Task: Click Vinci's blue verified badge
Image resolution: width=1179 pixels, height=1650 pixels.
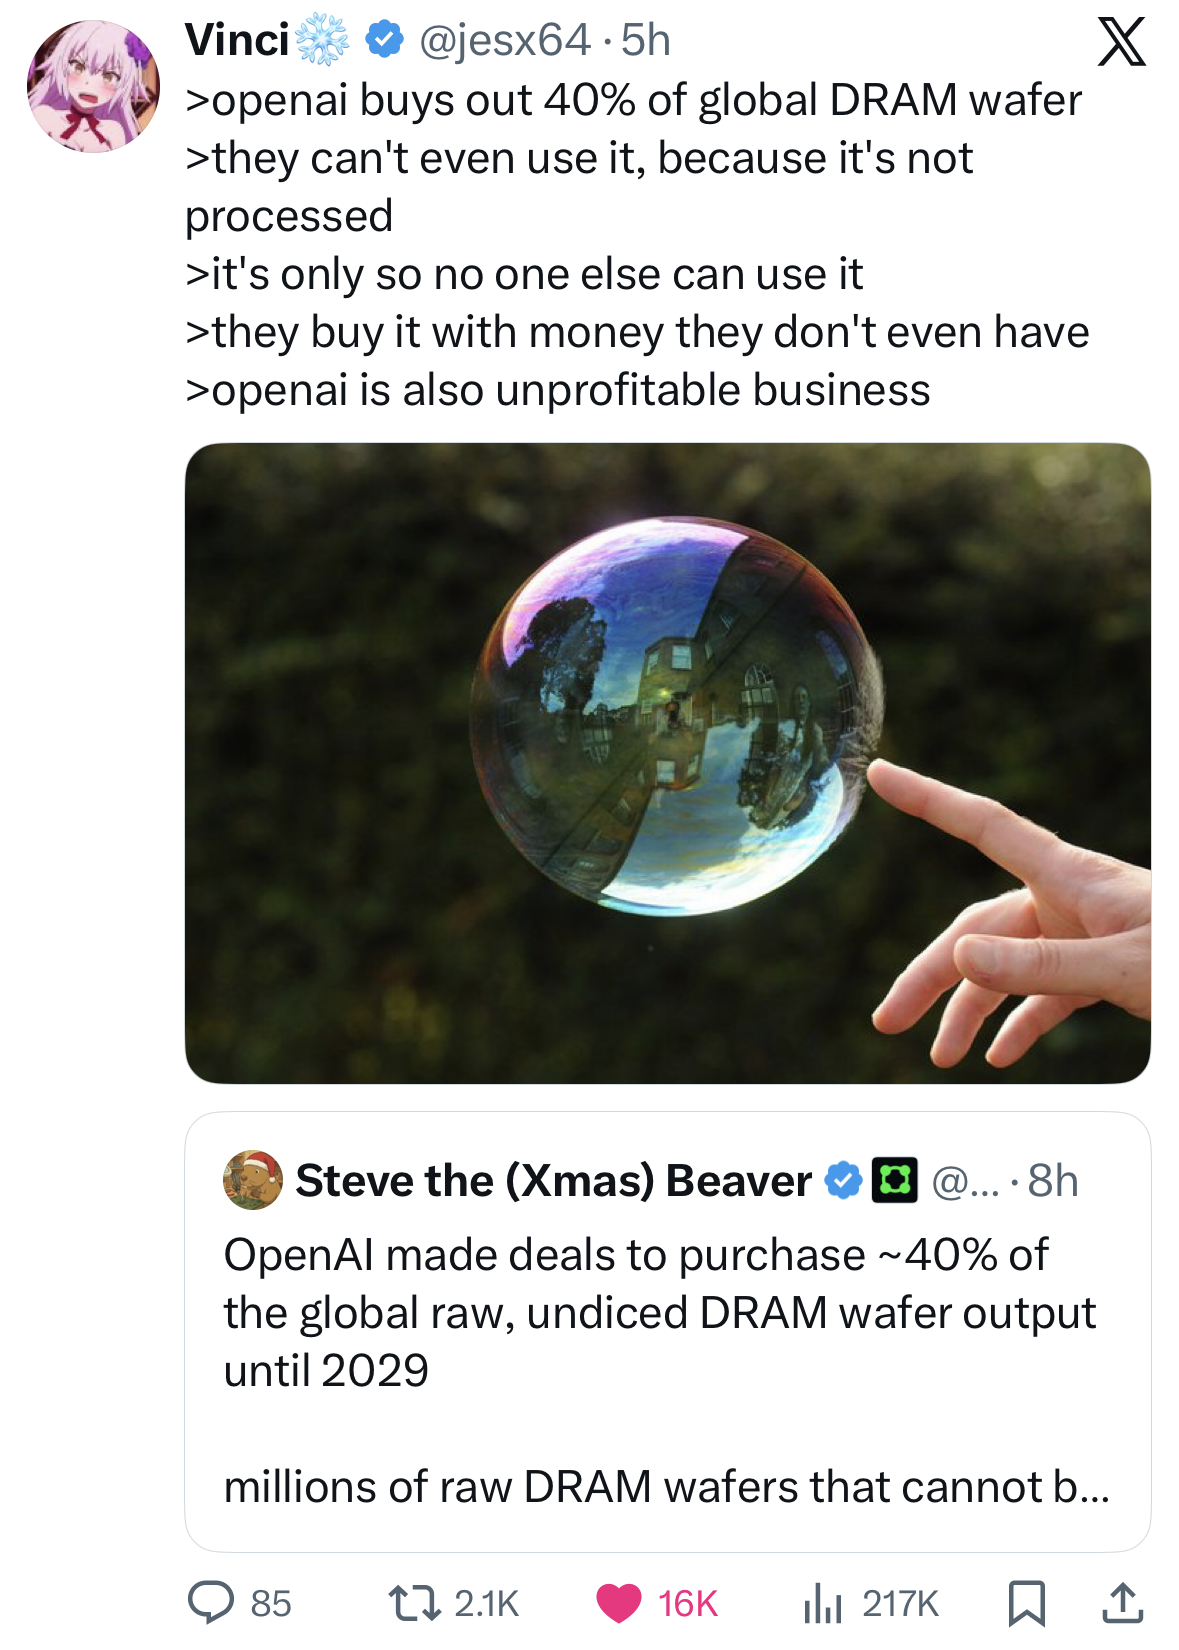Action: [x=384, y=40]
